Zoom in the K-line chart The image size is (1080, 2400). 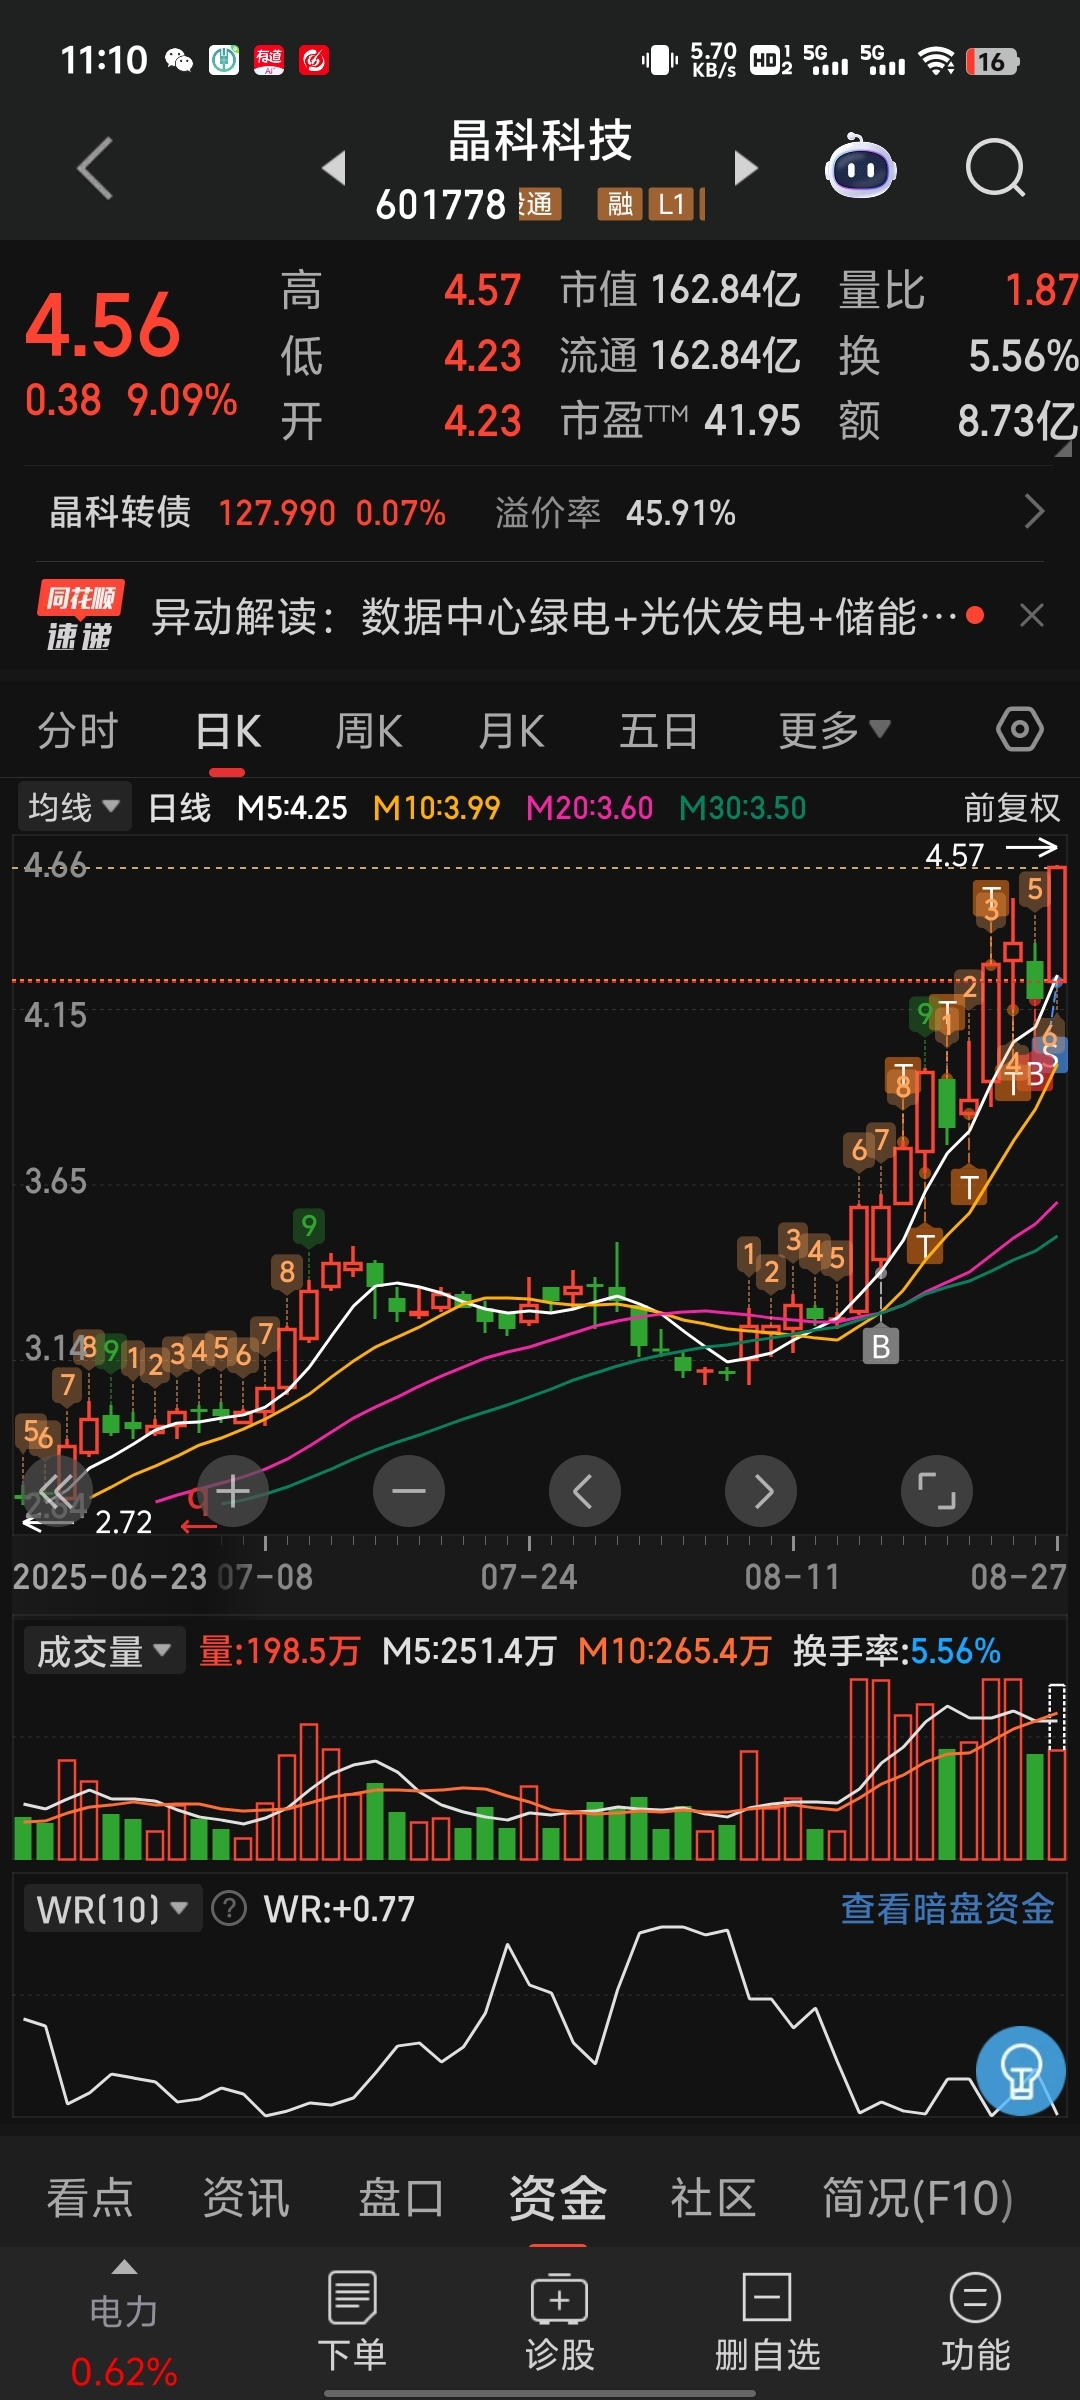coord(233,1491)
